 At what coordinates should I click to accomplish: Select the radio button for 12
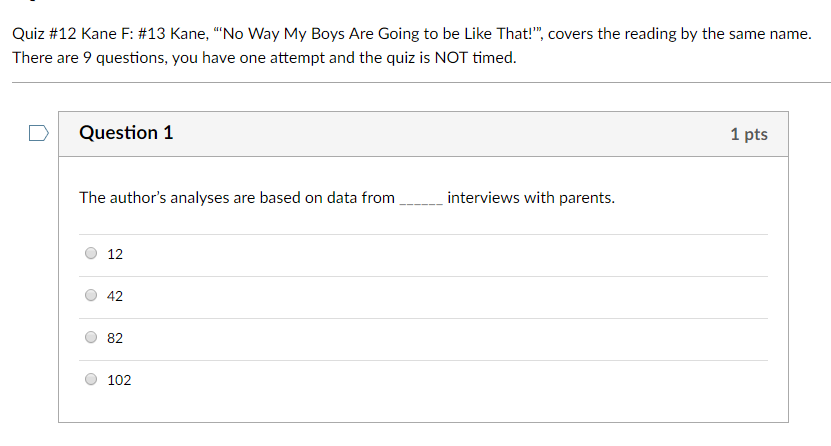(x=91, y=253)
